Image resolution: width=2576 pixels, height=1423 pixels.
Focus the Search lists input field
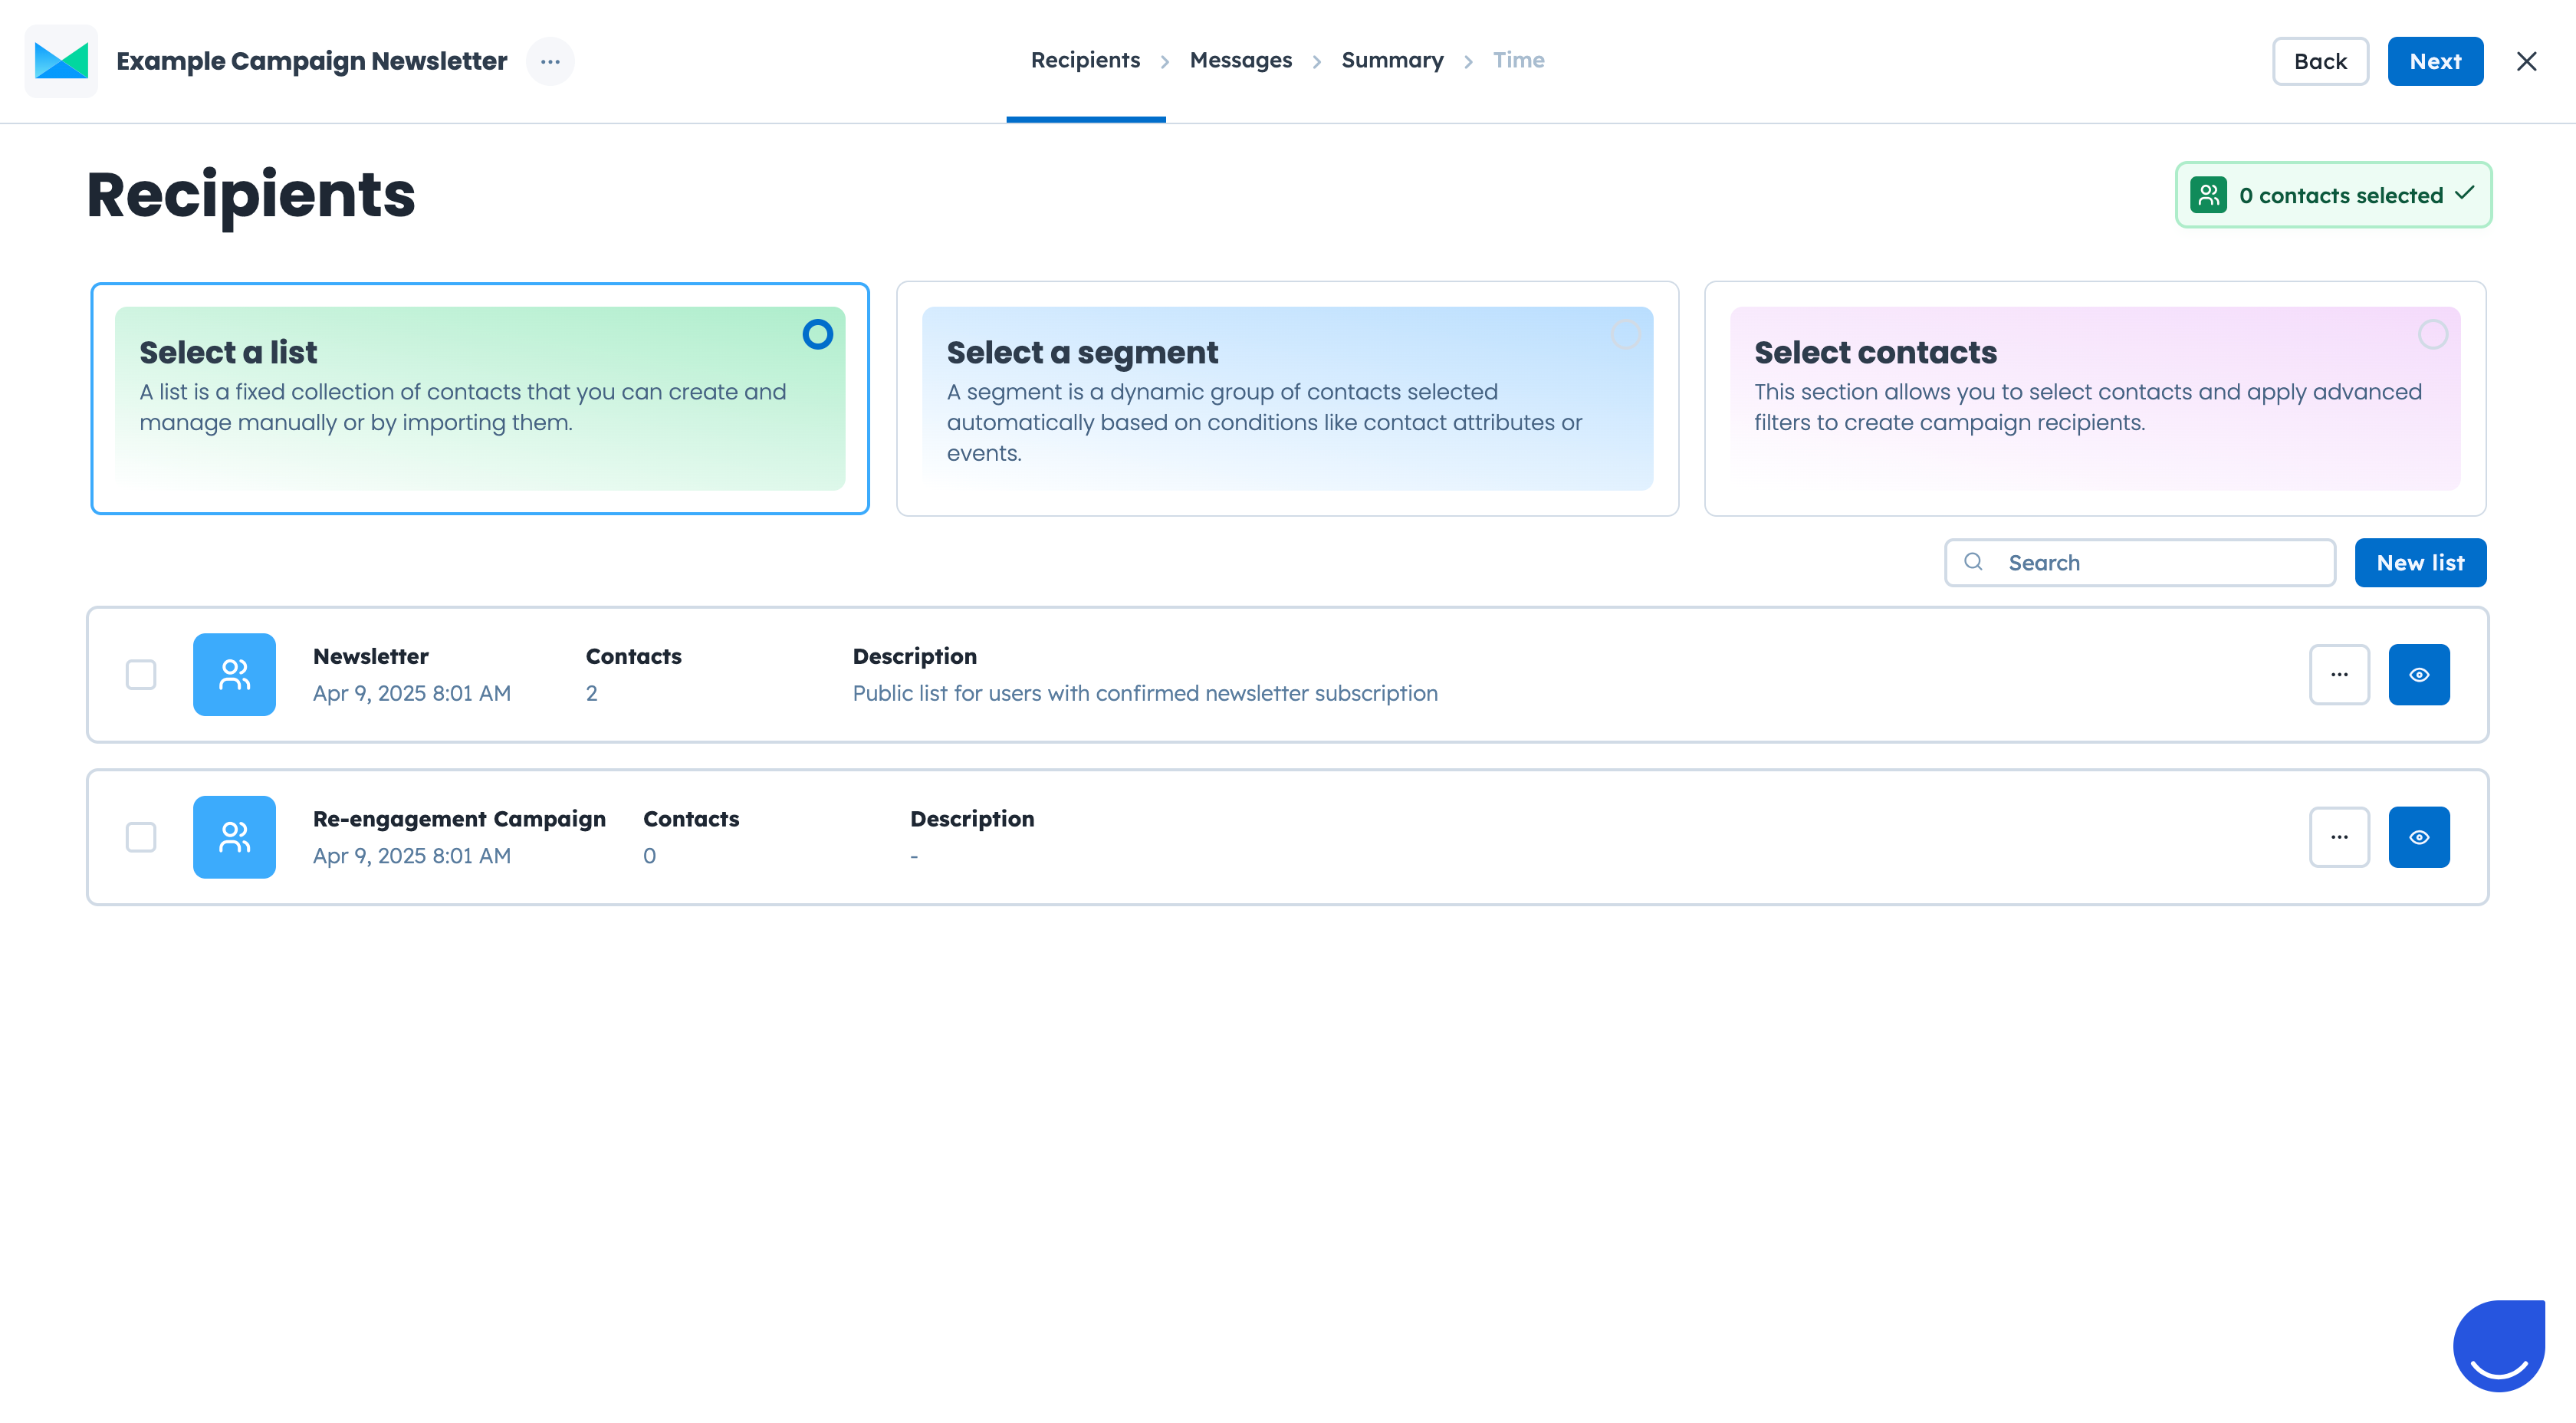pyautogui.click(x=2160, y=562)
